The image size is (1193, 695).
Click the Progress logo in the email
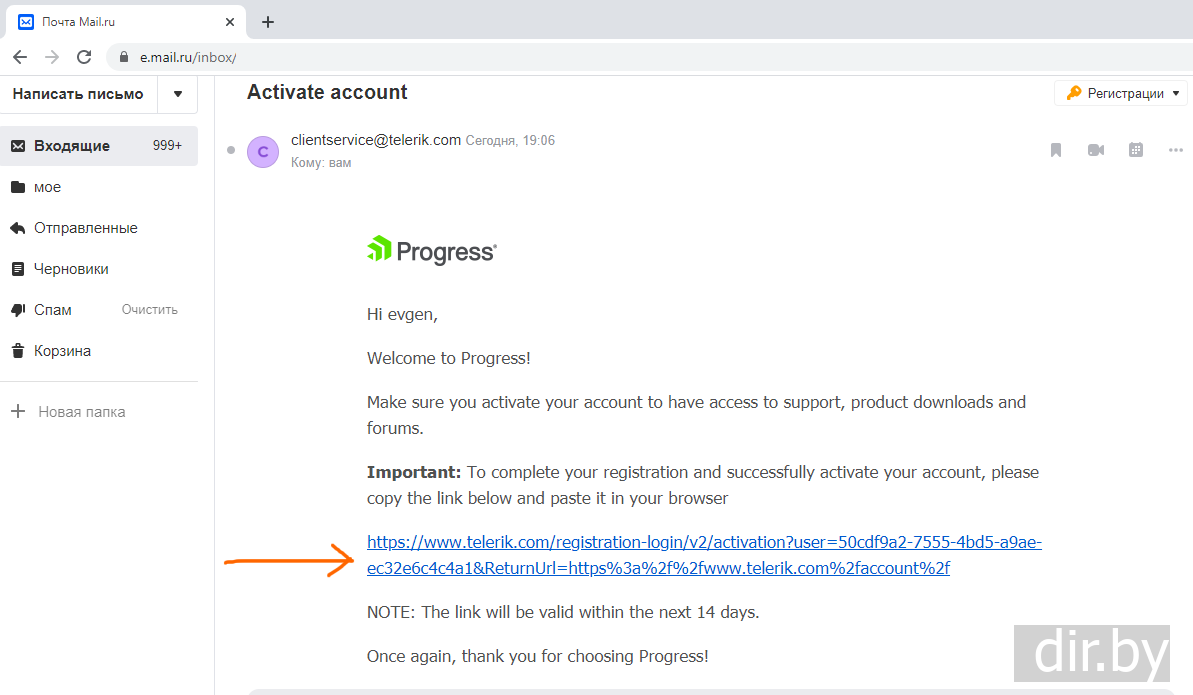pos(432,250)
